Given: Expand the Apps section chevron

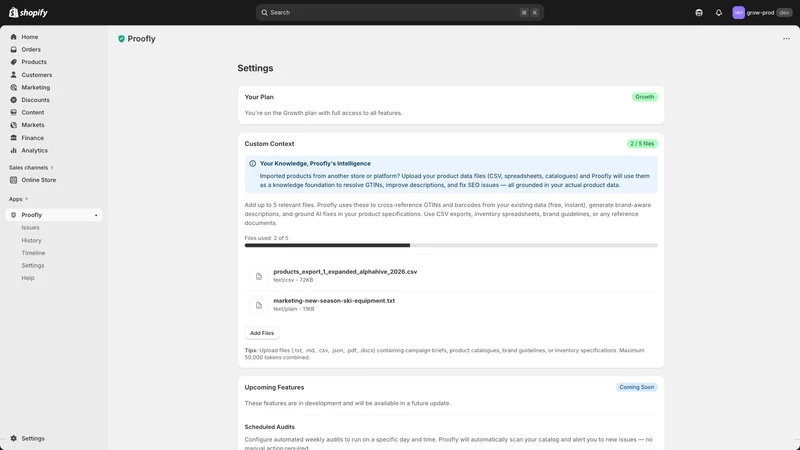Looking at the screenshot, I should point(27,199).
